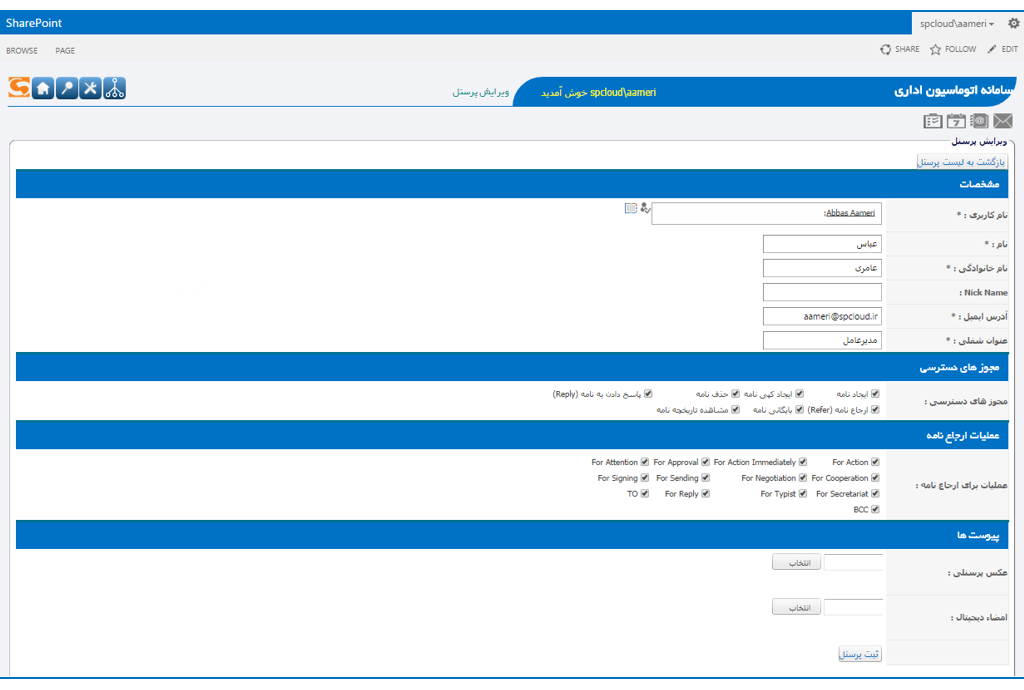Open the envelope mail icon
1024x690 pixels.
click(1003, 121)
